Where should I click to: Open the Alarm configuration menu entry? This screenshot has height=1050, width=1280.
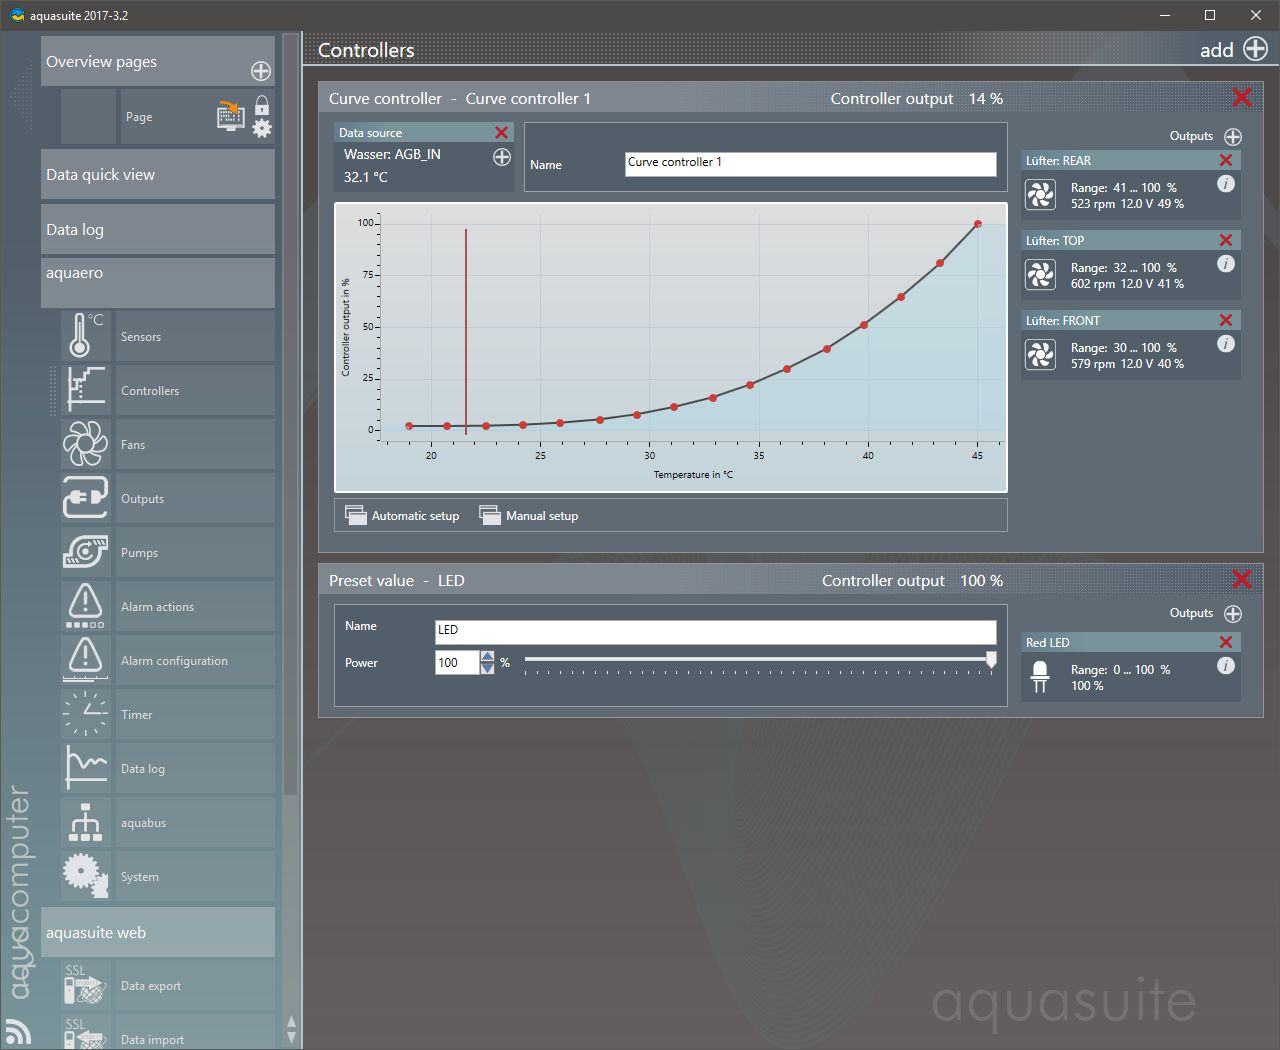point(195,660)
